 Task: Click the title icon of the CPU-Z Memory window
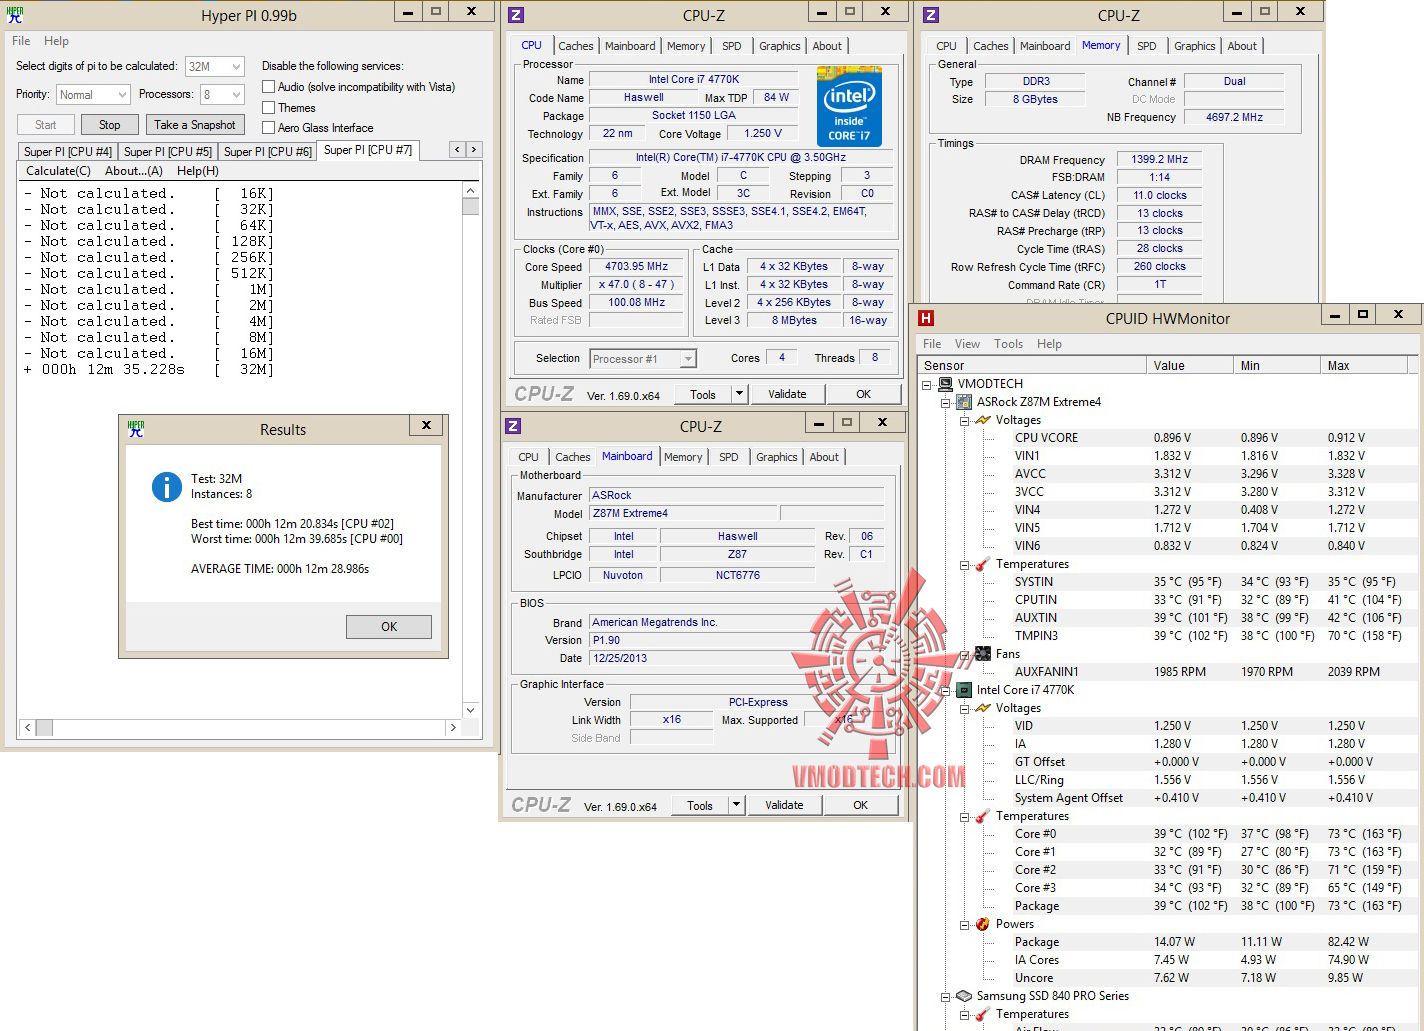tap(930, 15)
